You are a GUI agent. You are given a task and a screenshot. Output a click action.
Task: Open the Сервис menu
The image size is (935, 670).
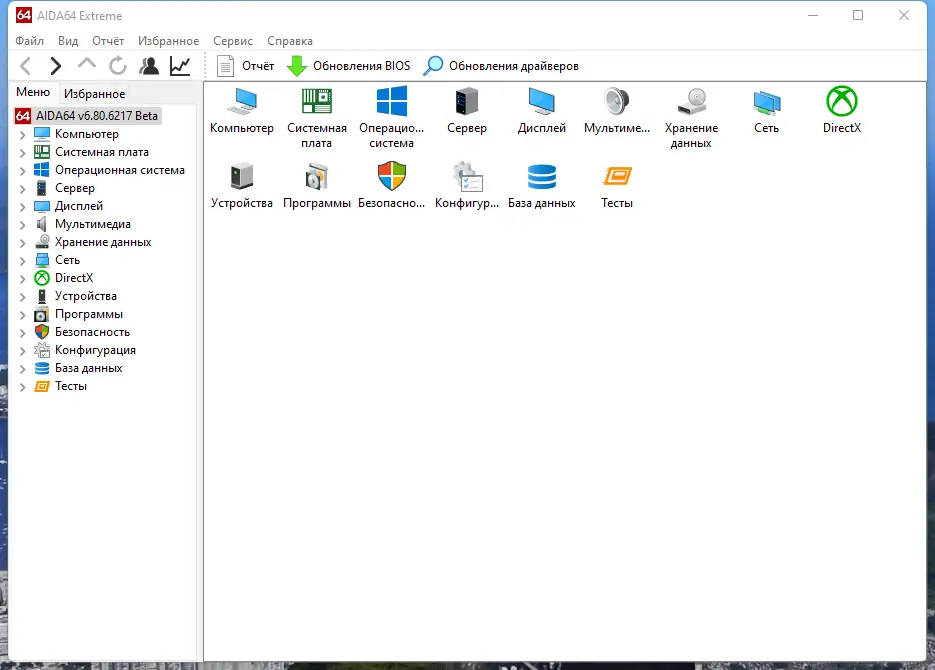click(x=233, y=41)
